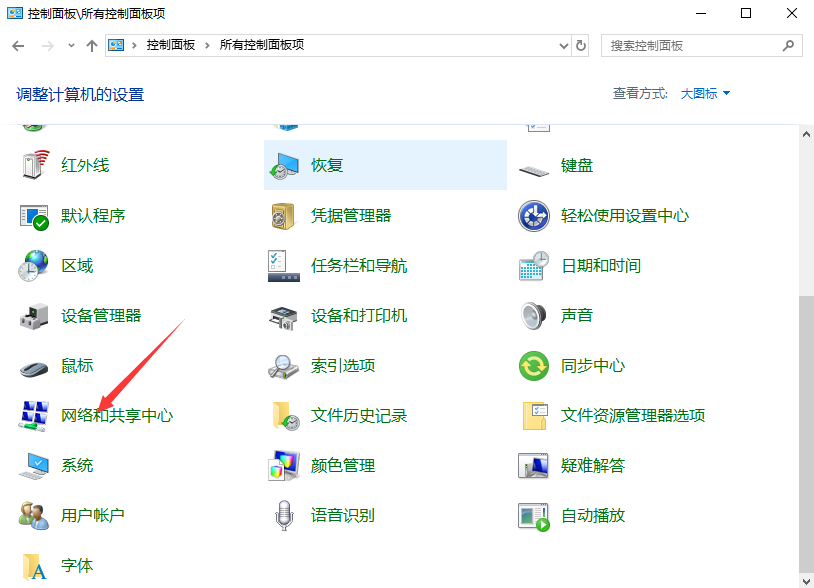The image size is (814, 588).
Task: Open the 疑难解答 link
Action: [593, 466]
